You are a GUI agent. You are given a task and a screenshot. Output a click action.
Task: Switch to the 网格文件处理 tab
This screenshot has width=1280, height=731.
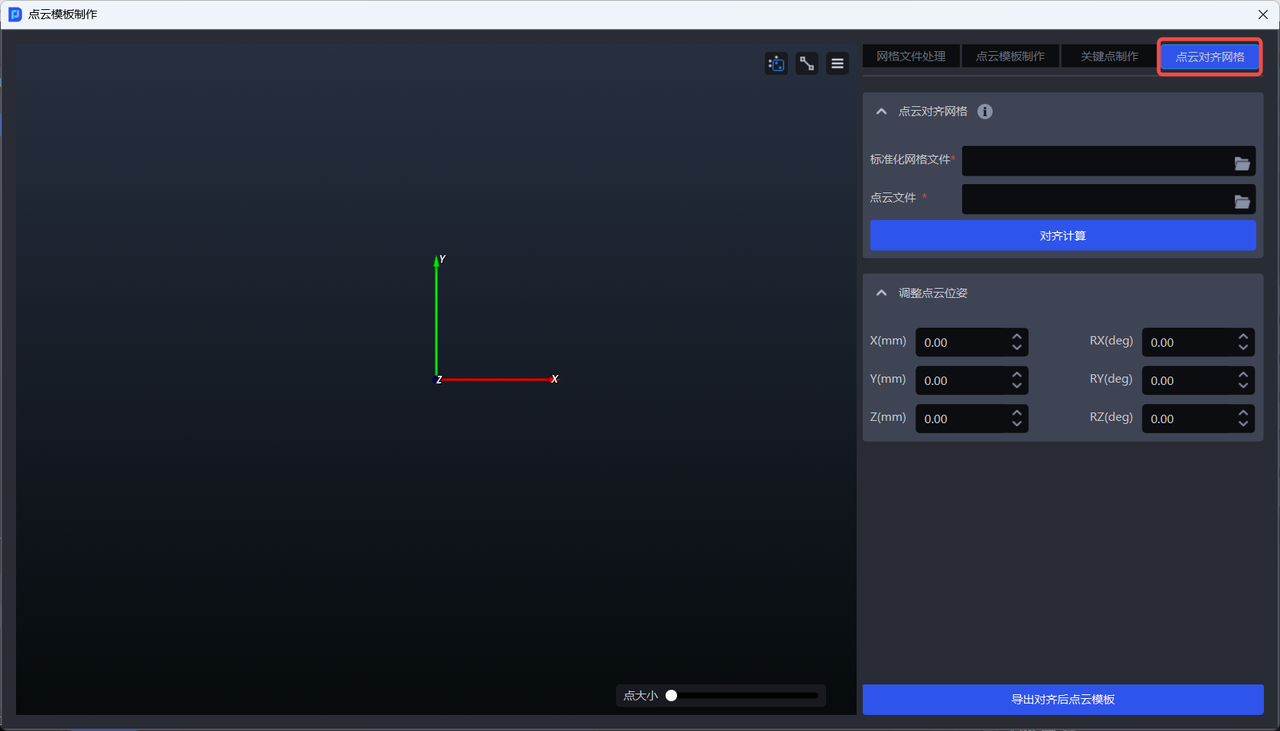[910, 57]
